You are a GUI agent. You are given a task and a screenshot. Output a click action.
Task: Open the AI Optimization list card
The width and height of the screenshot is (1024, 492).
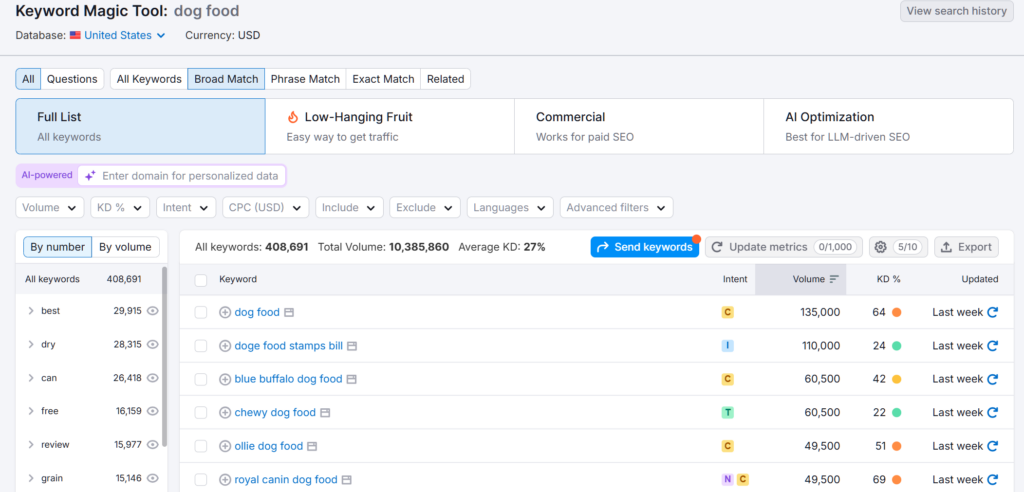[888, 127]
